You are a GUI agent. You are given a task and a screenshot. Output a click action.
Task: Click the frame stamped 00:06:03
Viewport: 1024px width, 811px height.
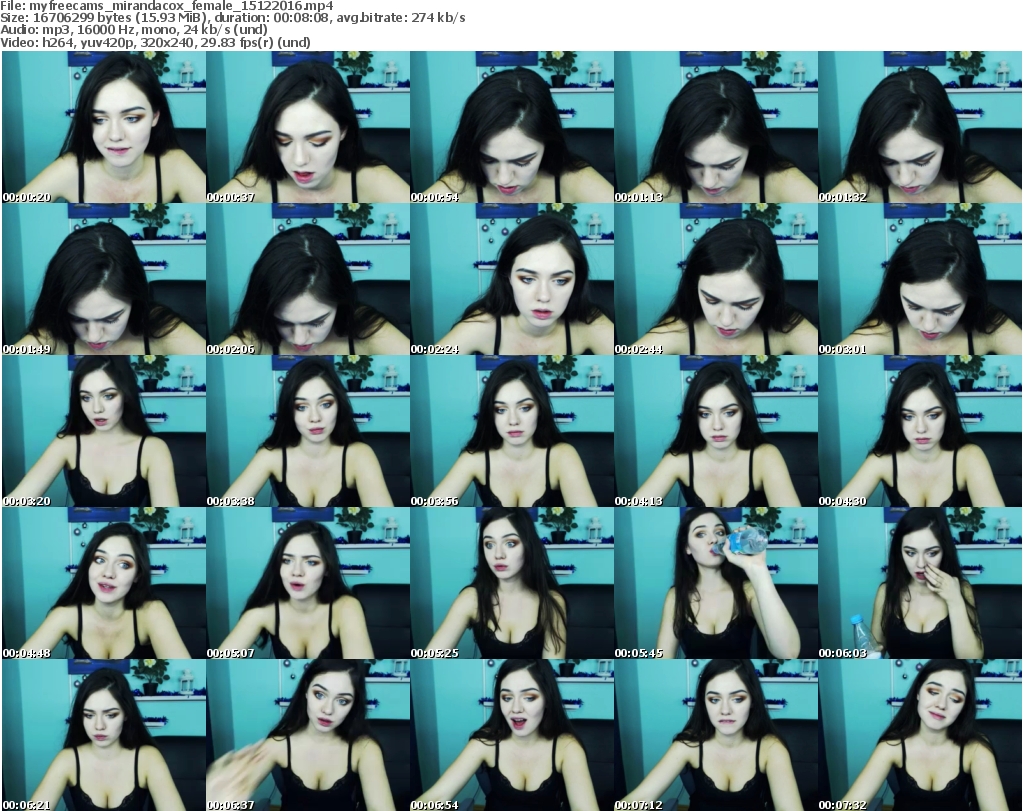click(x=920, y=583)
